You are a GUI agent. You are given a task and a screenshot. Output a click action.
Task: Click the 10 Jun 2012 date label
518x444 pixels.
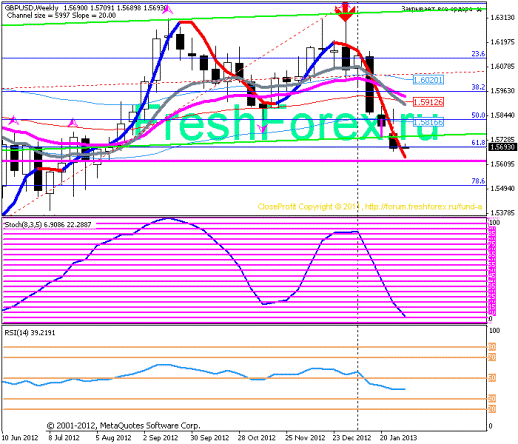pyautogui.click(x=20, y=438)
